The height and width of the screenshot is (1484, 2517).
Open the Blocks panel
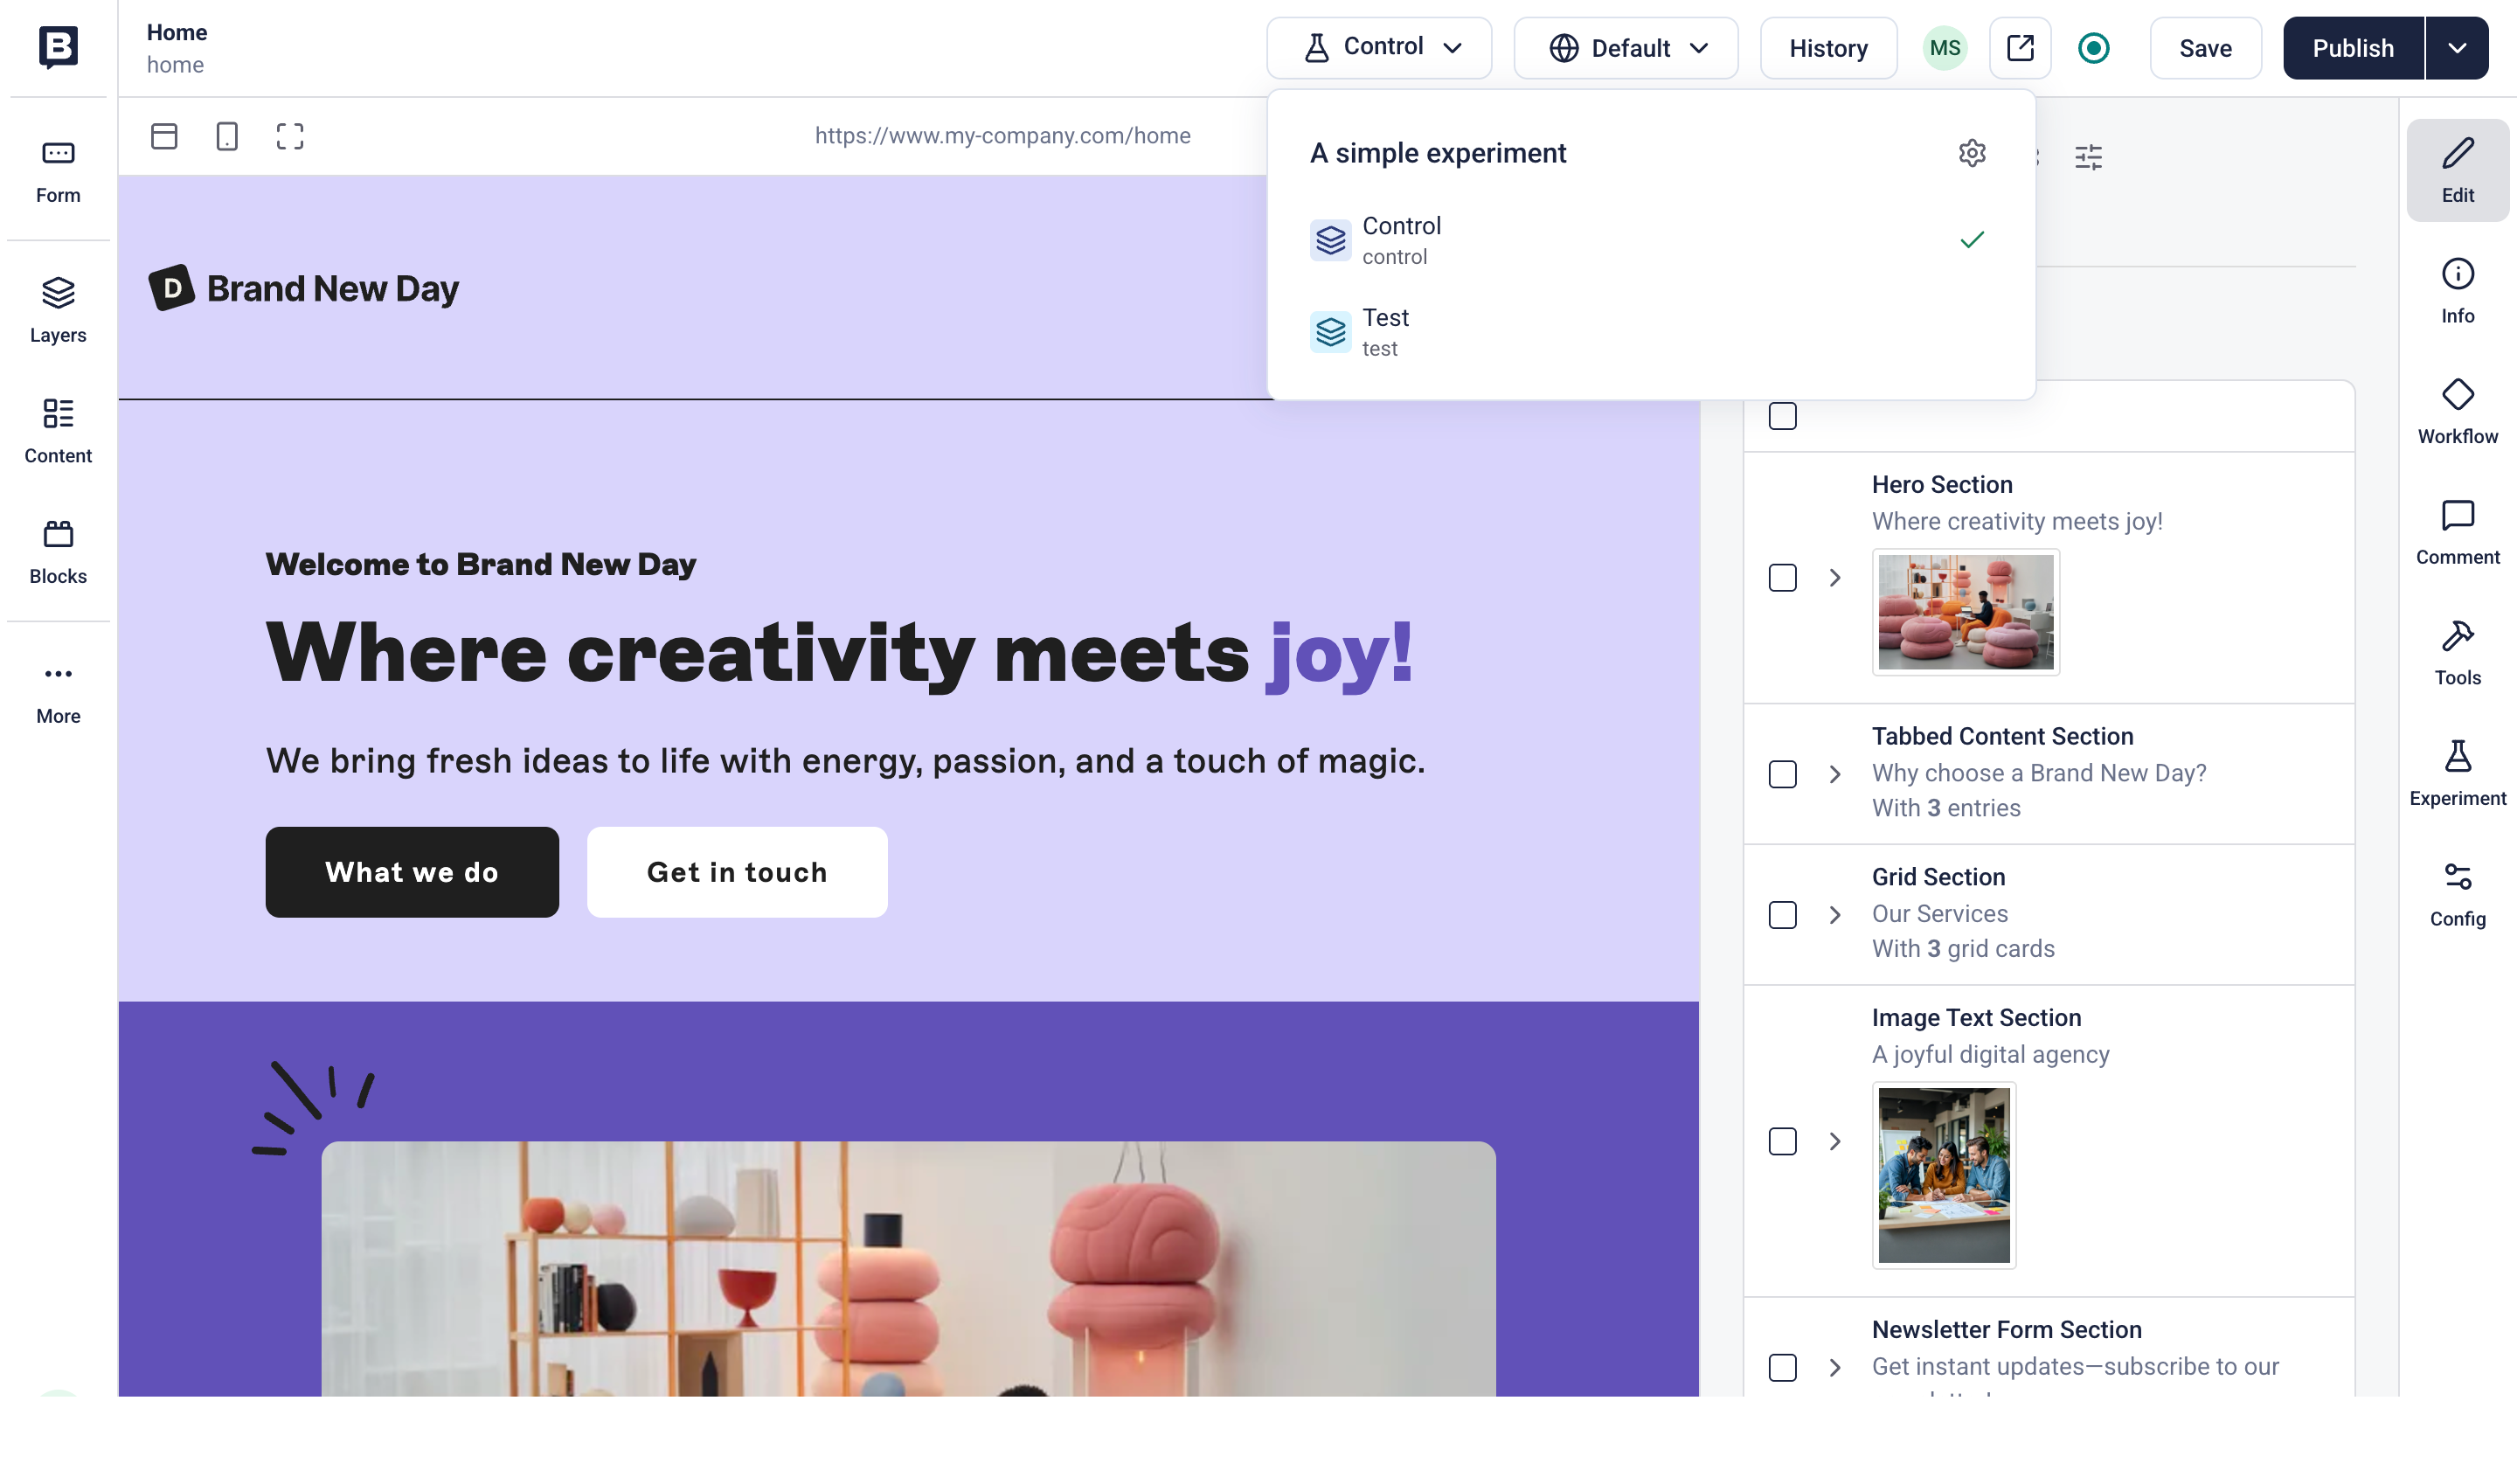click(x=58, y=551)
